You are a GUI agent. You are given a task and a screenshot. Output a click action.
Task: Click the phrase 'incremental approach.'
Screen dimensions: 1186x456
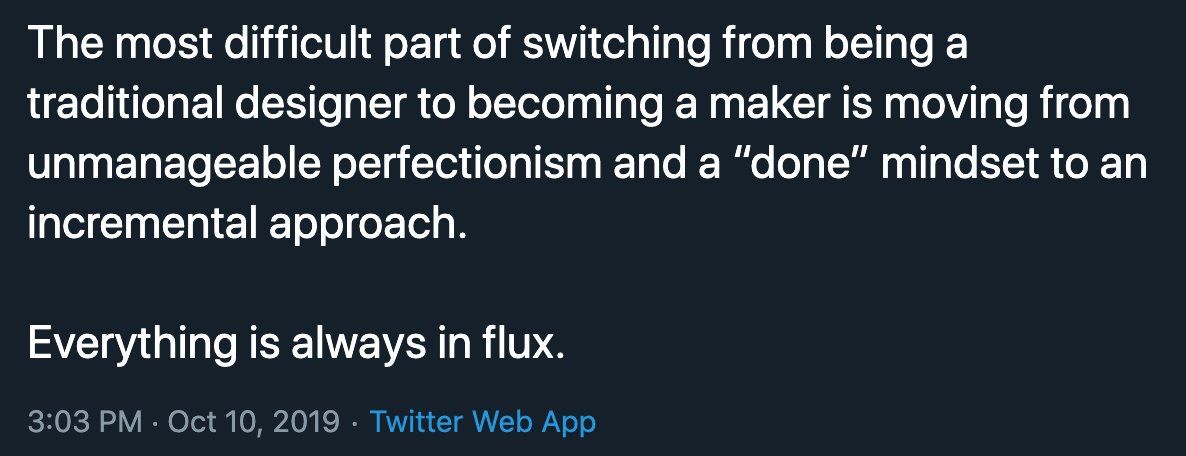[x=247, y=224]
